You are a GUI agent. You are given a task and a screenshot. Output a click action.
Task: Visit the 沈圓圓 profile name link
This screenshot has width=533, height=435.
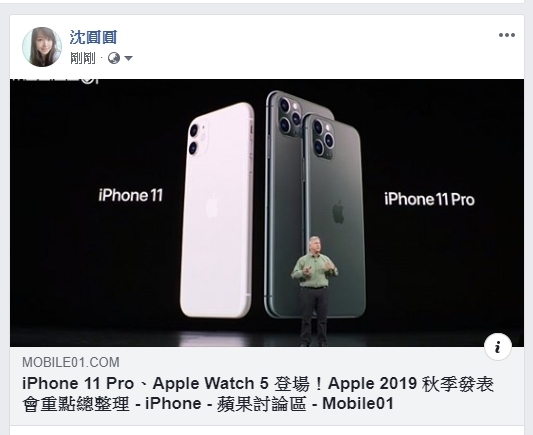93,37
